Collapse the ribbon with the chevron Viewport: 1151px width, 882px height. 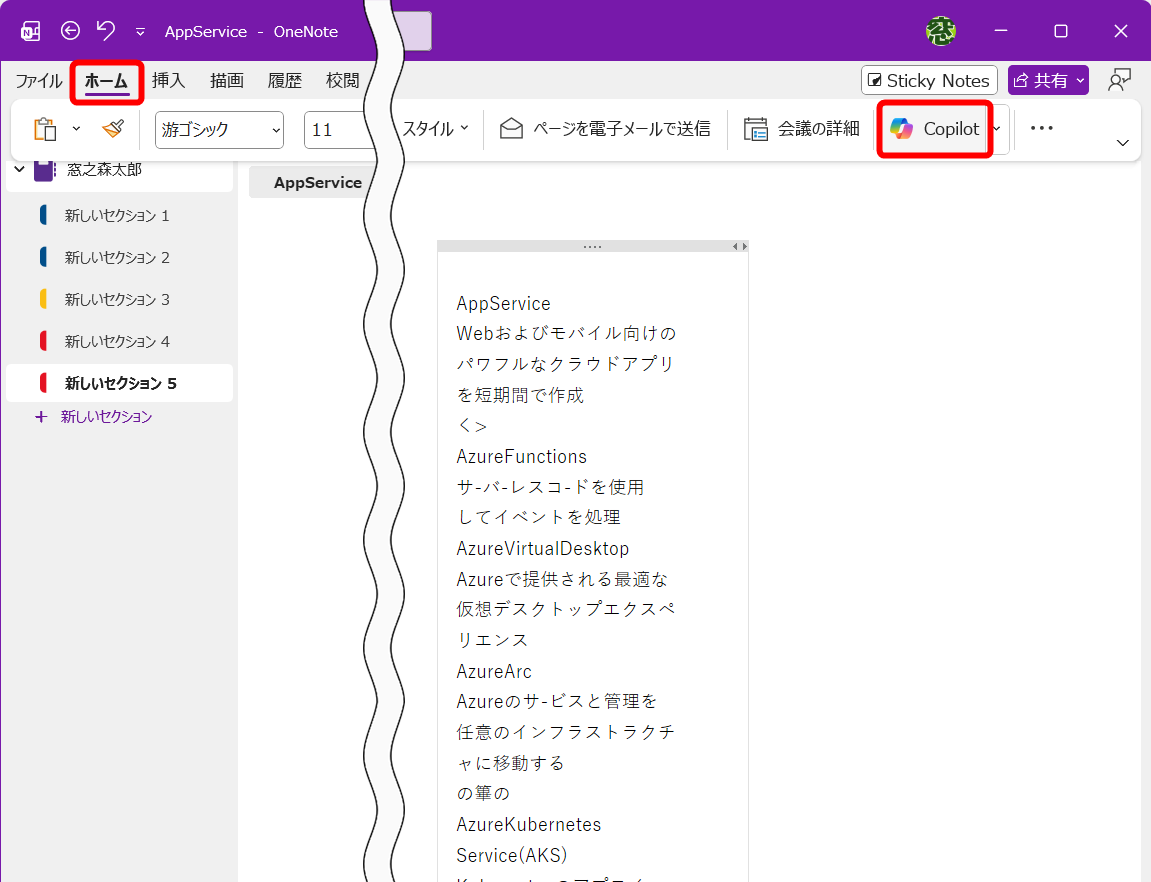[1122, 143]
